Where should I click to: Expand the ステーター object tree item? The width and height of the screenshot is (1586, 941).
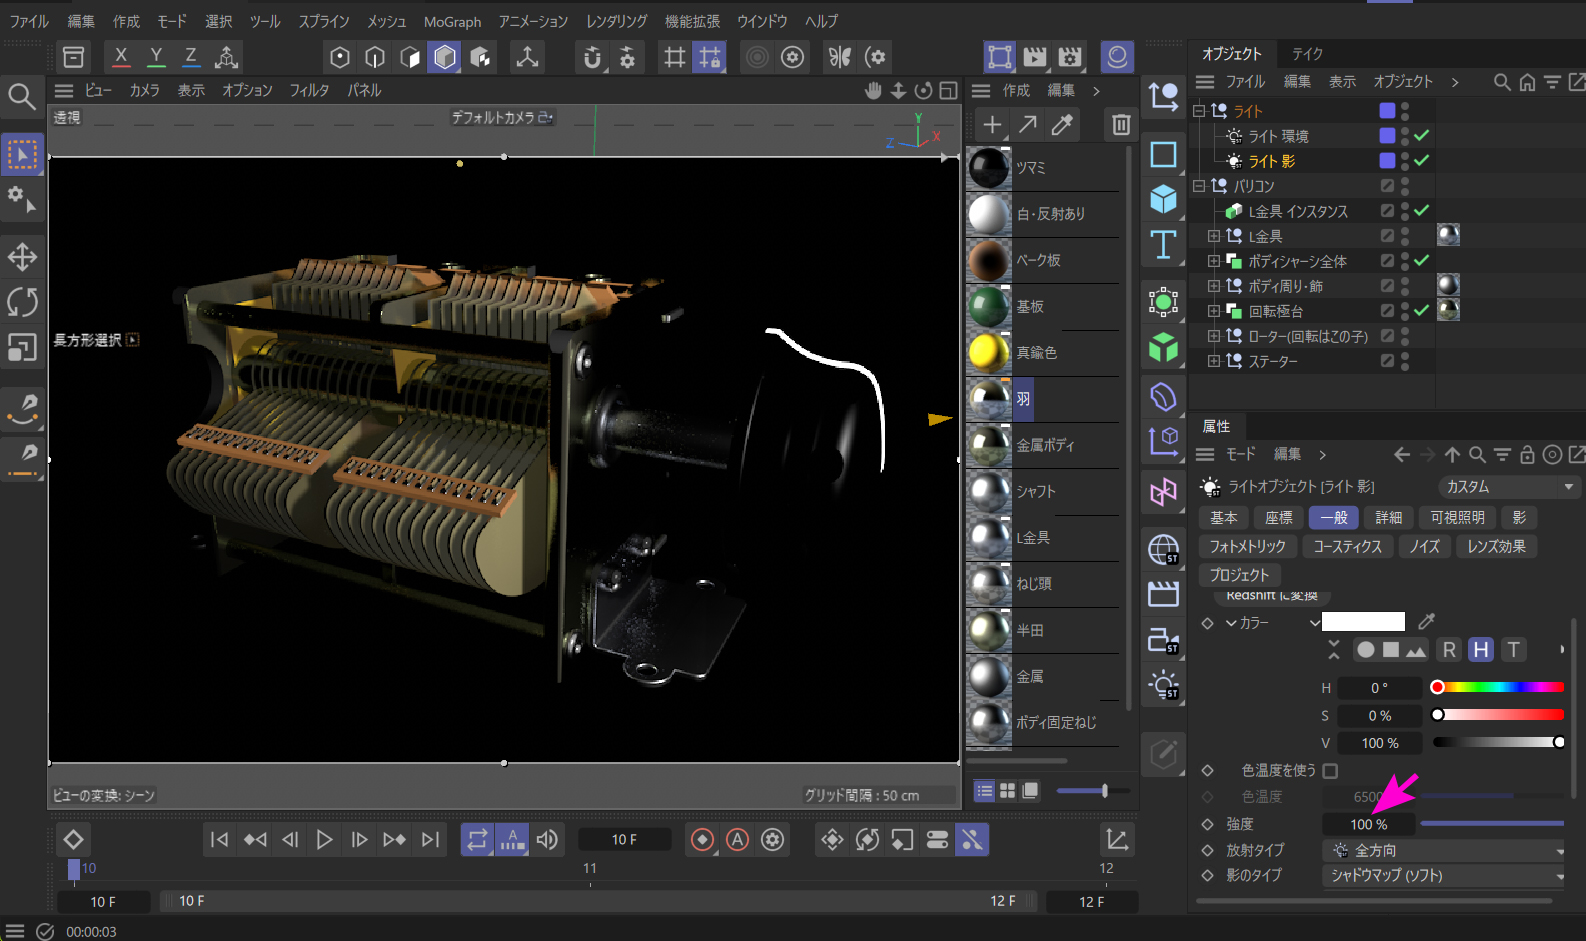1214,361
